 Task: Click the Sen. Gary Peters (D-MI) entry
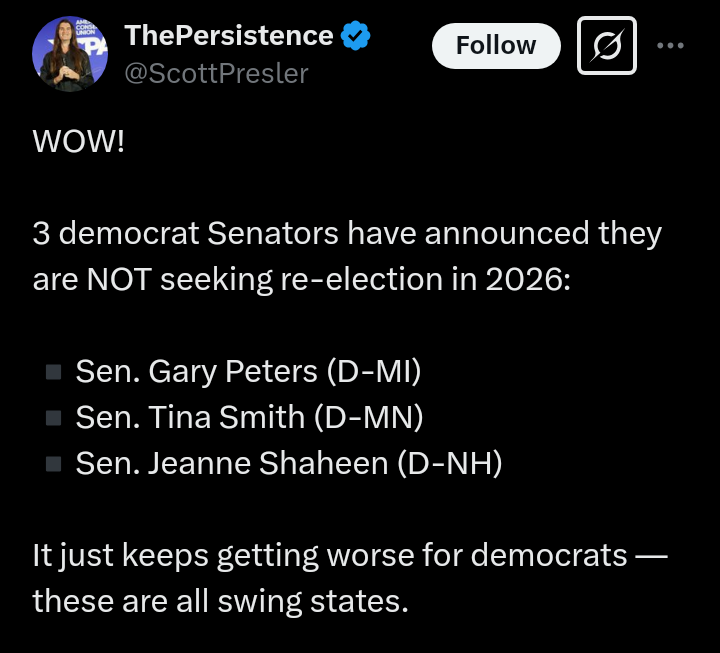click(x=248, y=372)
